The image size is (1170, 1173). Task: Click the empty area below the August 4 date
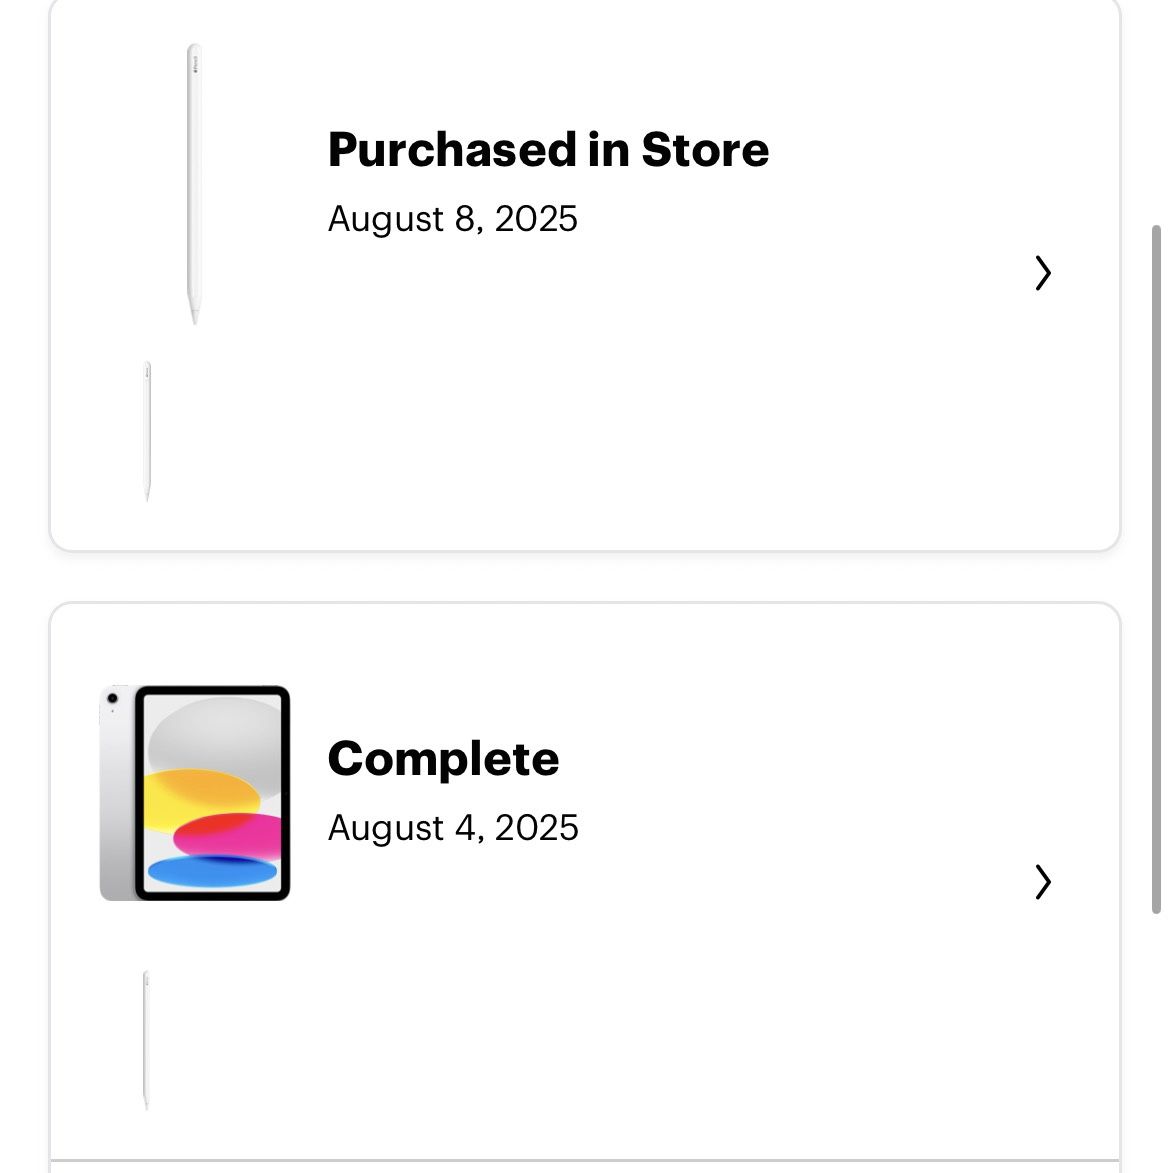tap(600, 1010)
